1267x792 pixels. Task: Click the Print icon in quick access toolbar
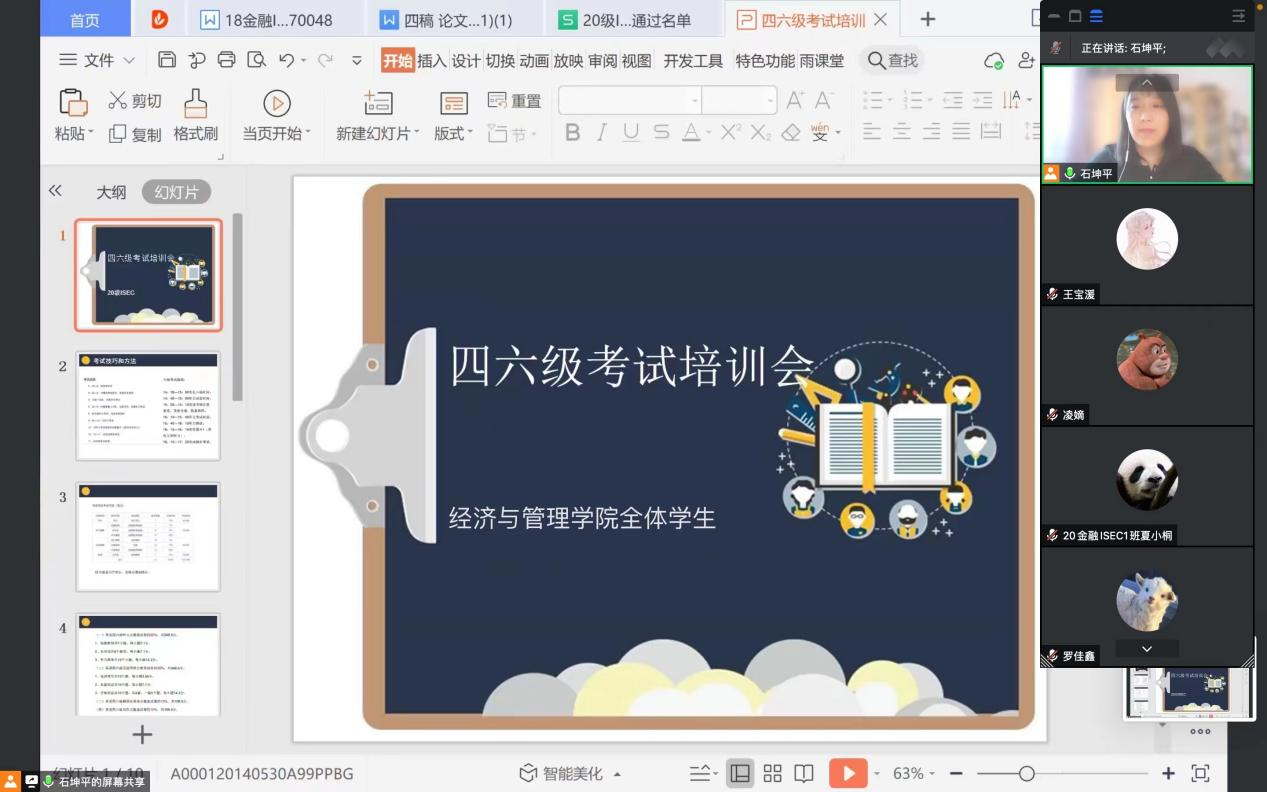(226, 60)
